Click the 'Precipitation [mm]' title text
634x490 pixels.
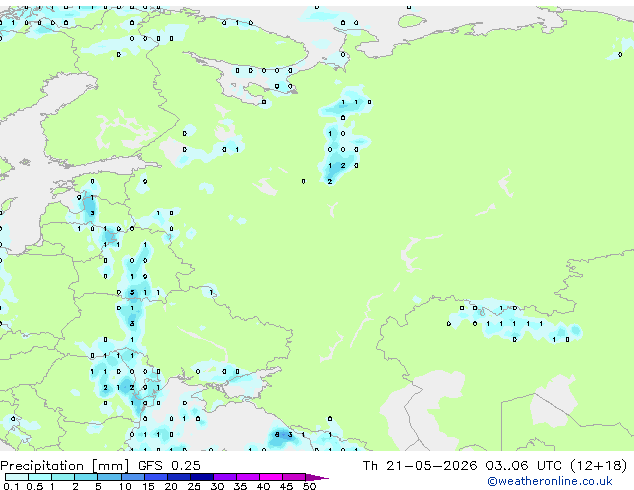coord(64,466)
